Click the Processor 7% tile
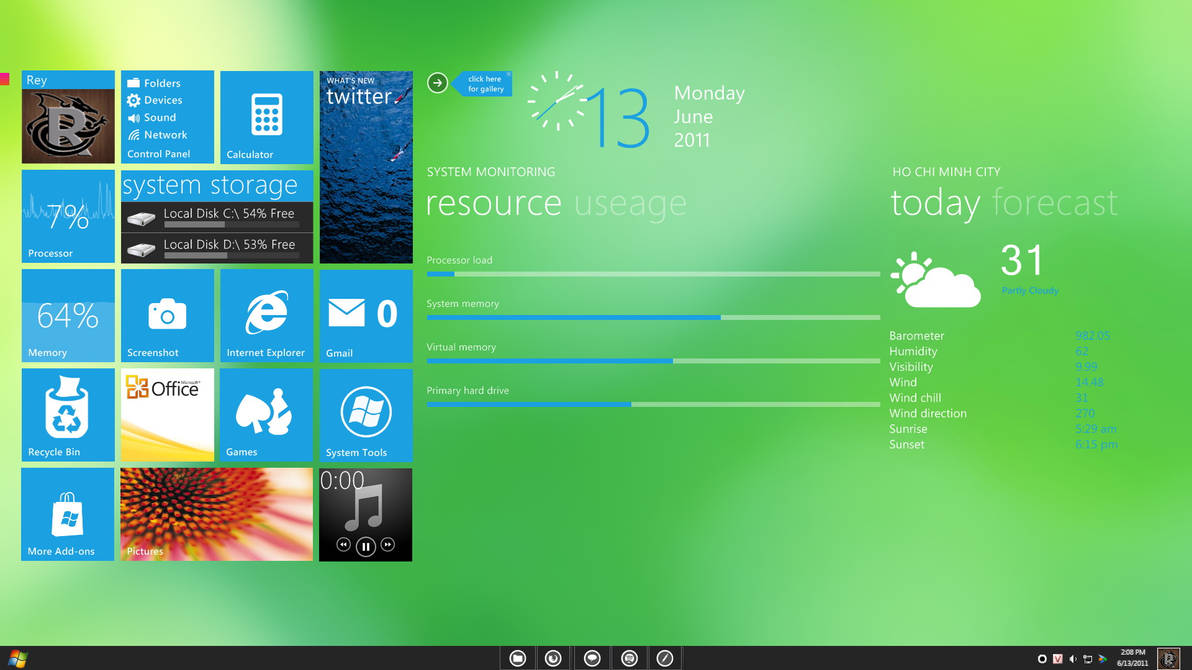 (x=68, y=216)
